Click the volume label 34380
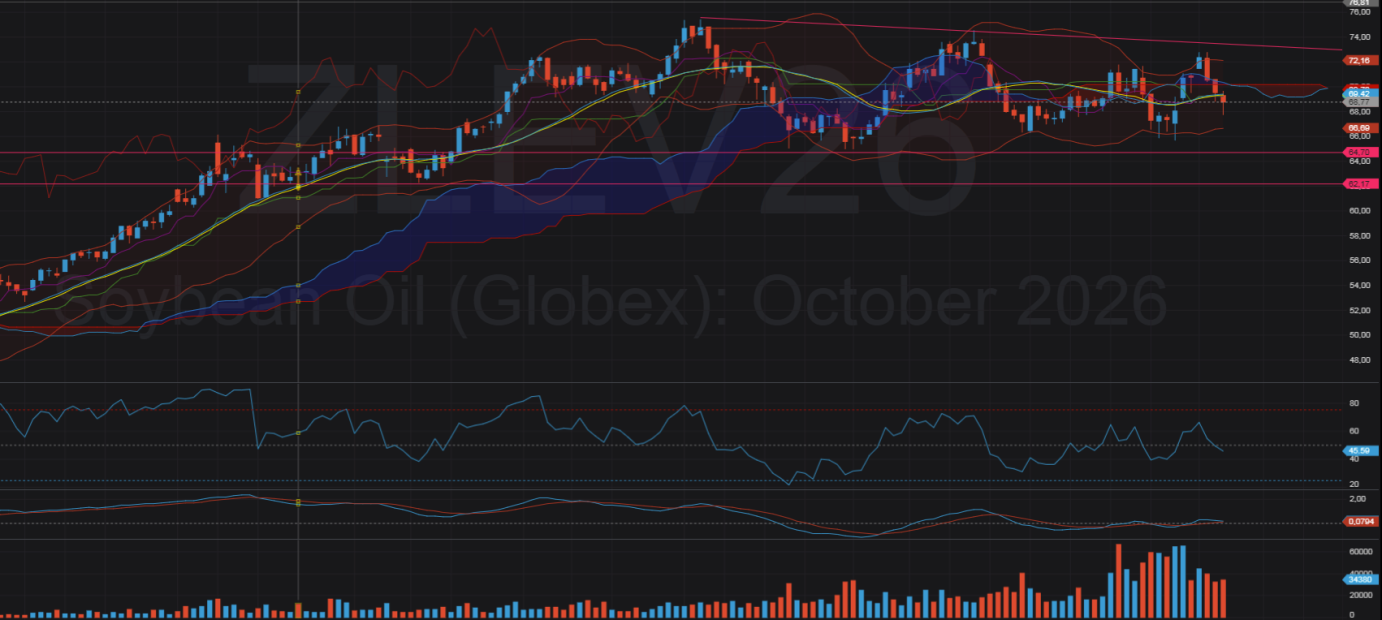This screenshot has width=1382, height=620. [1358, 579]
